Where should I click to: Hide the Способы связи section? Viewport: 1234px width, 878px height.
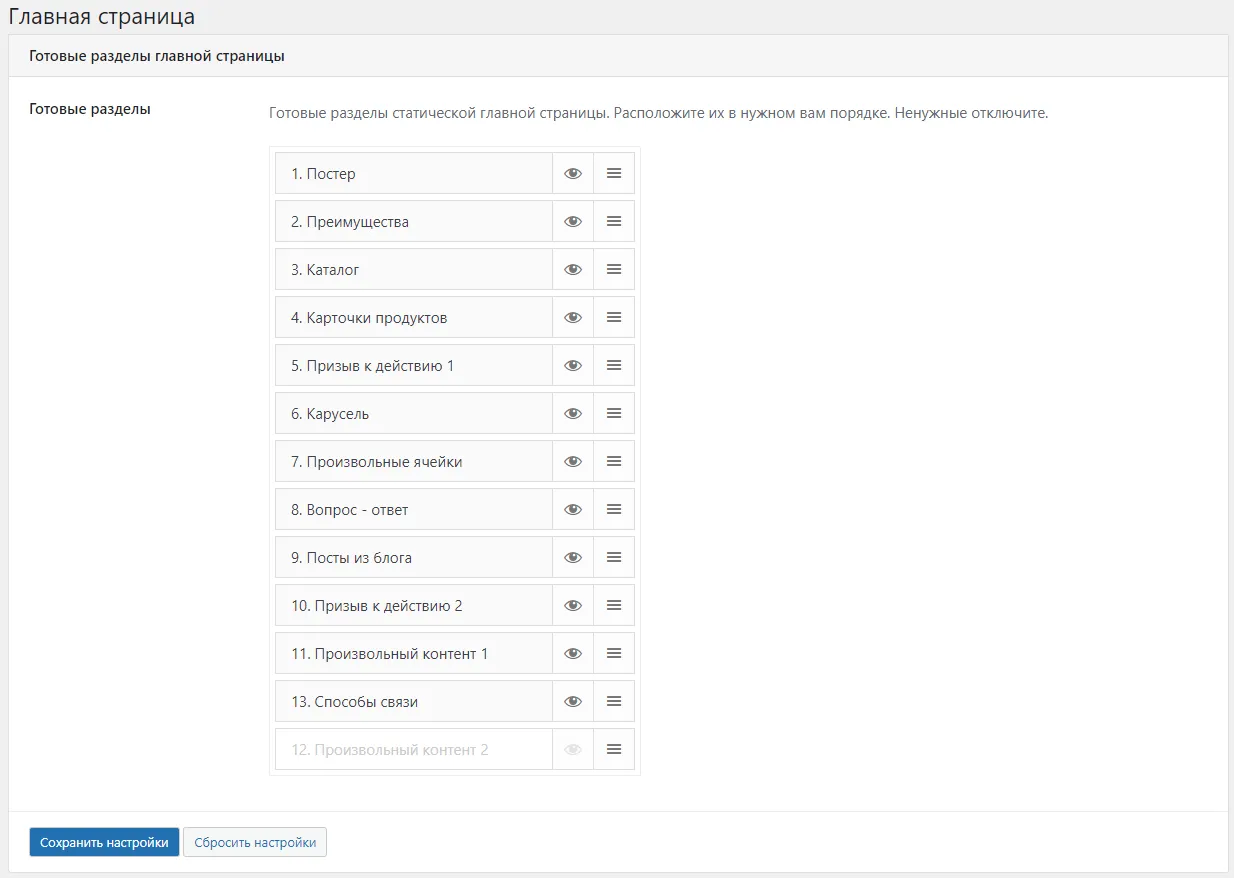[573, 701]
